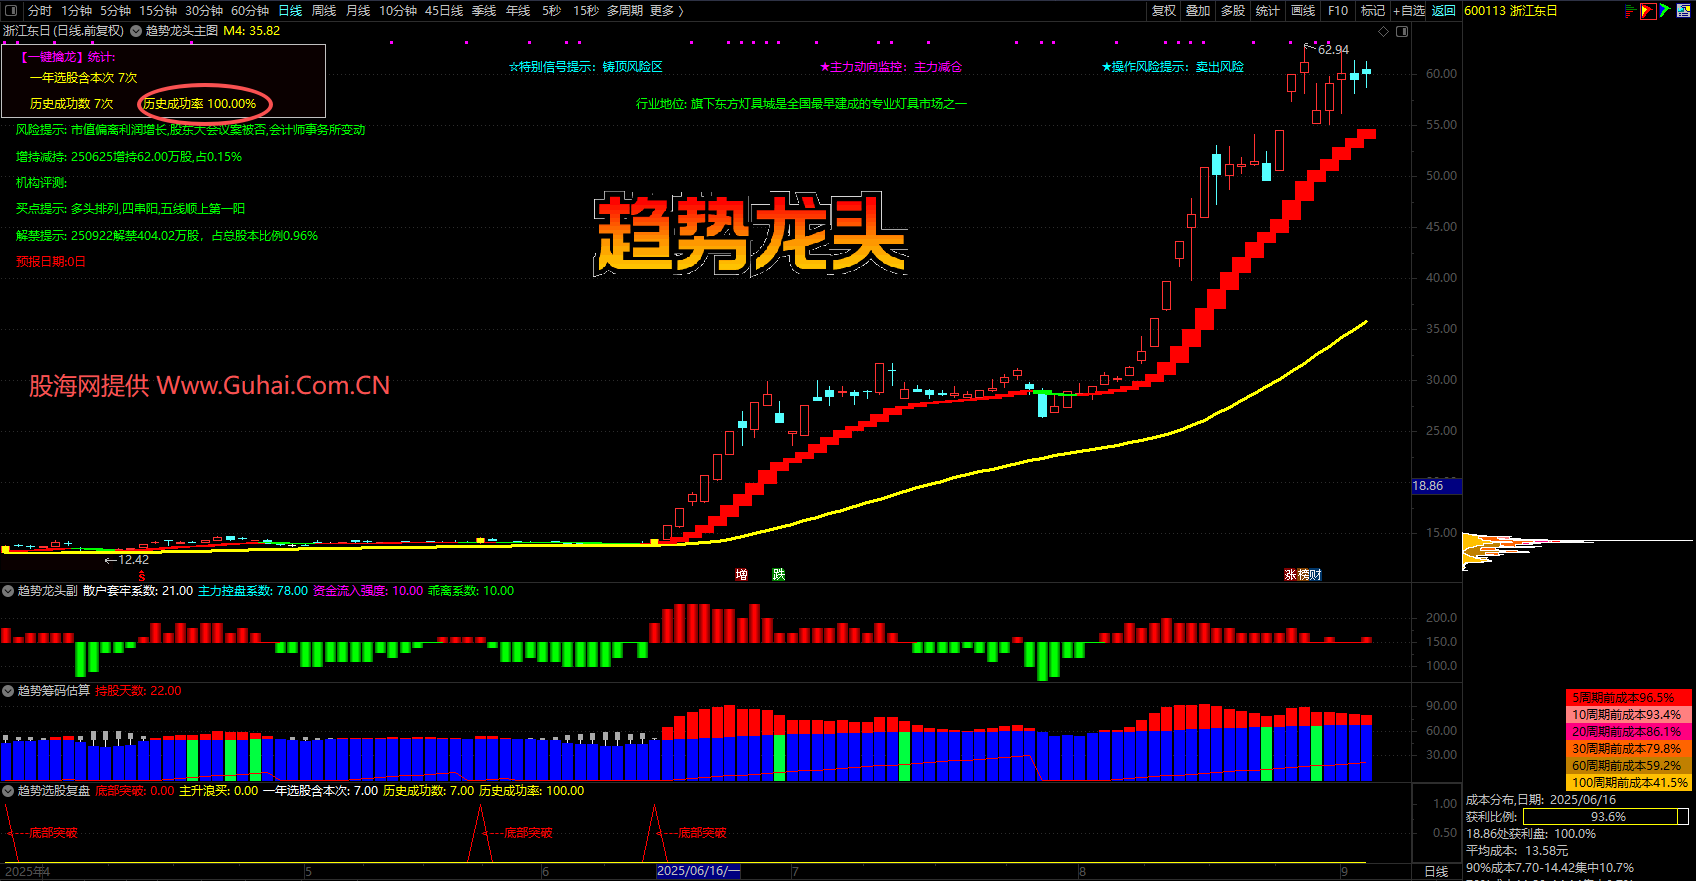Click the 获利比例 93.6% progress bar
Viewport: 1696px width, 881px height.
point(1606,817)
